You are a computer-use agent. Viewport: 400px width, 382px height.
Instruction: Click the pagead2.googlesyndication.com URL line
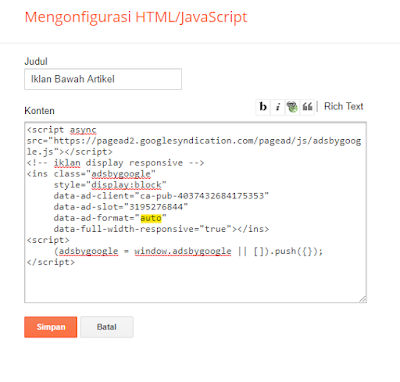coord(194,141)
